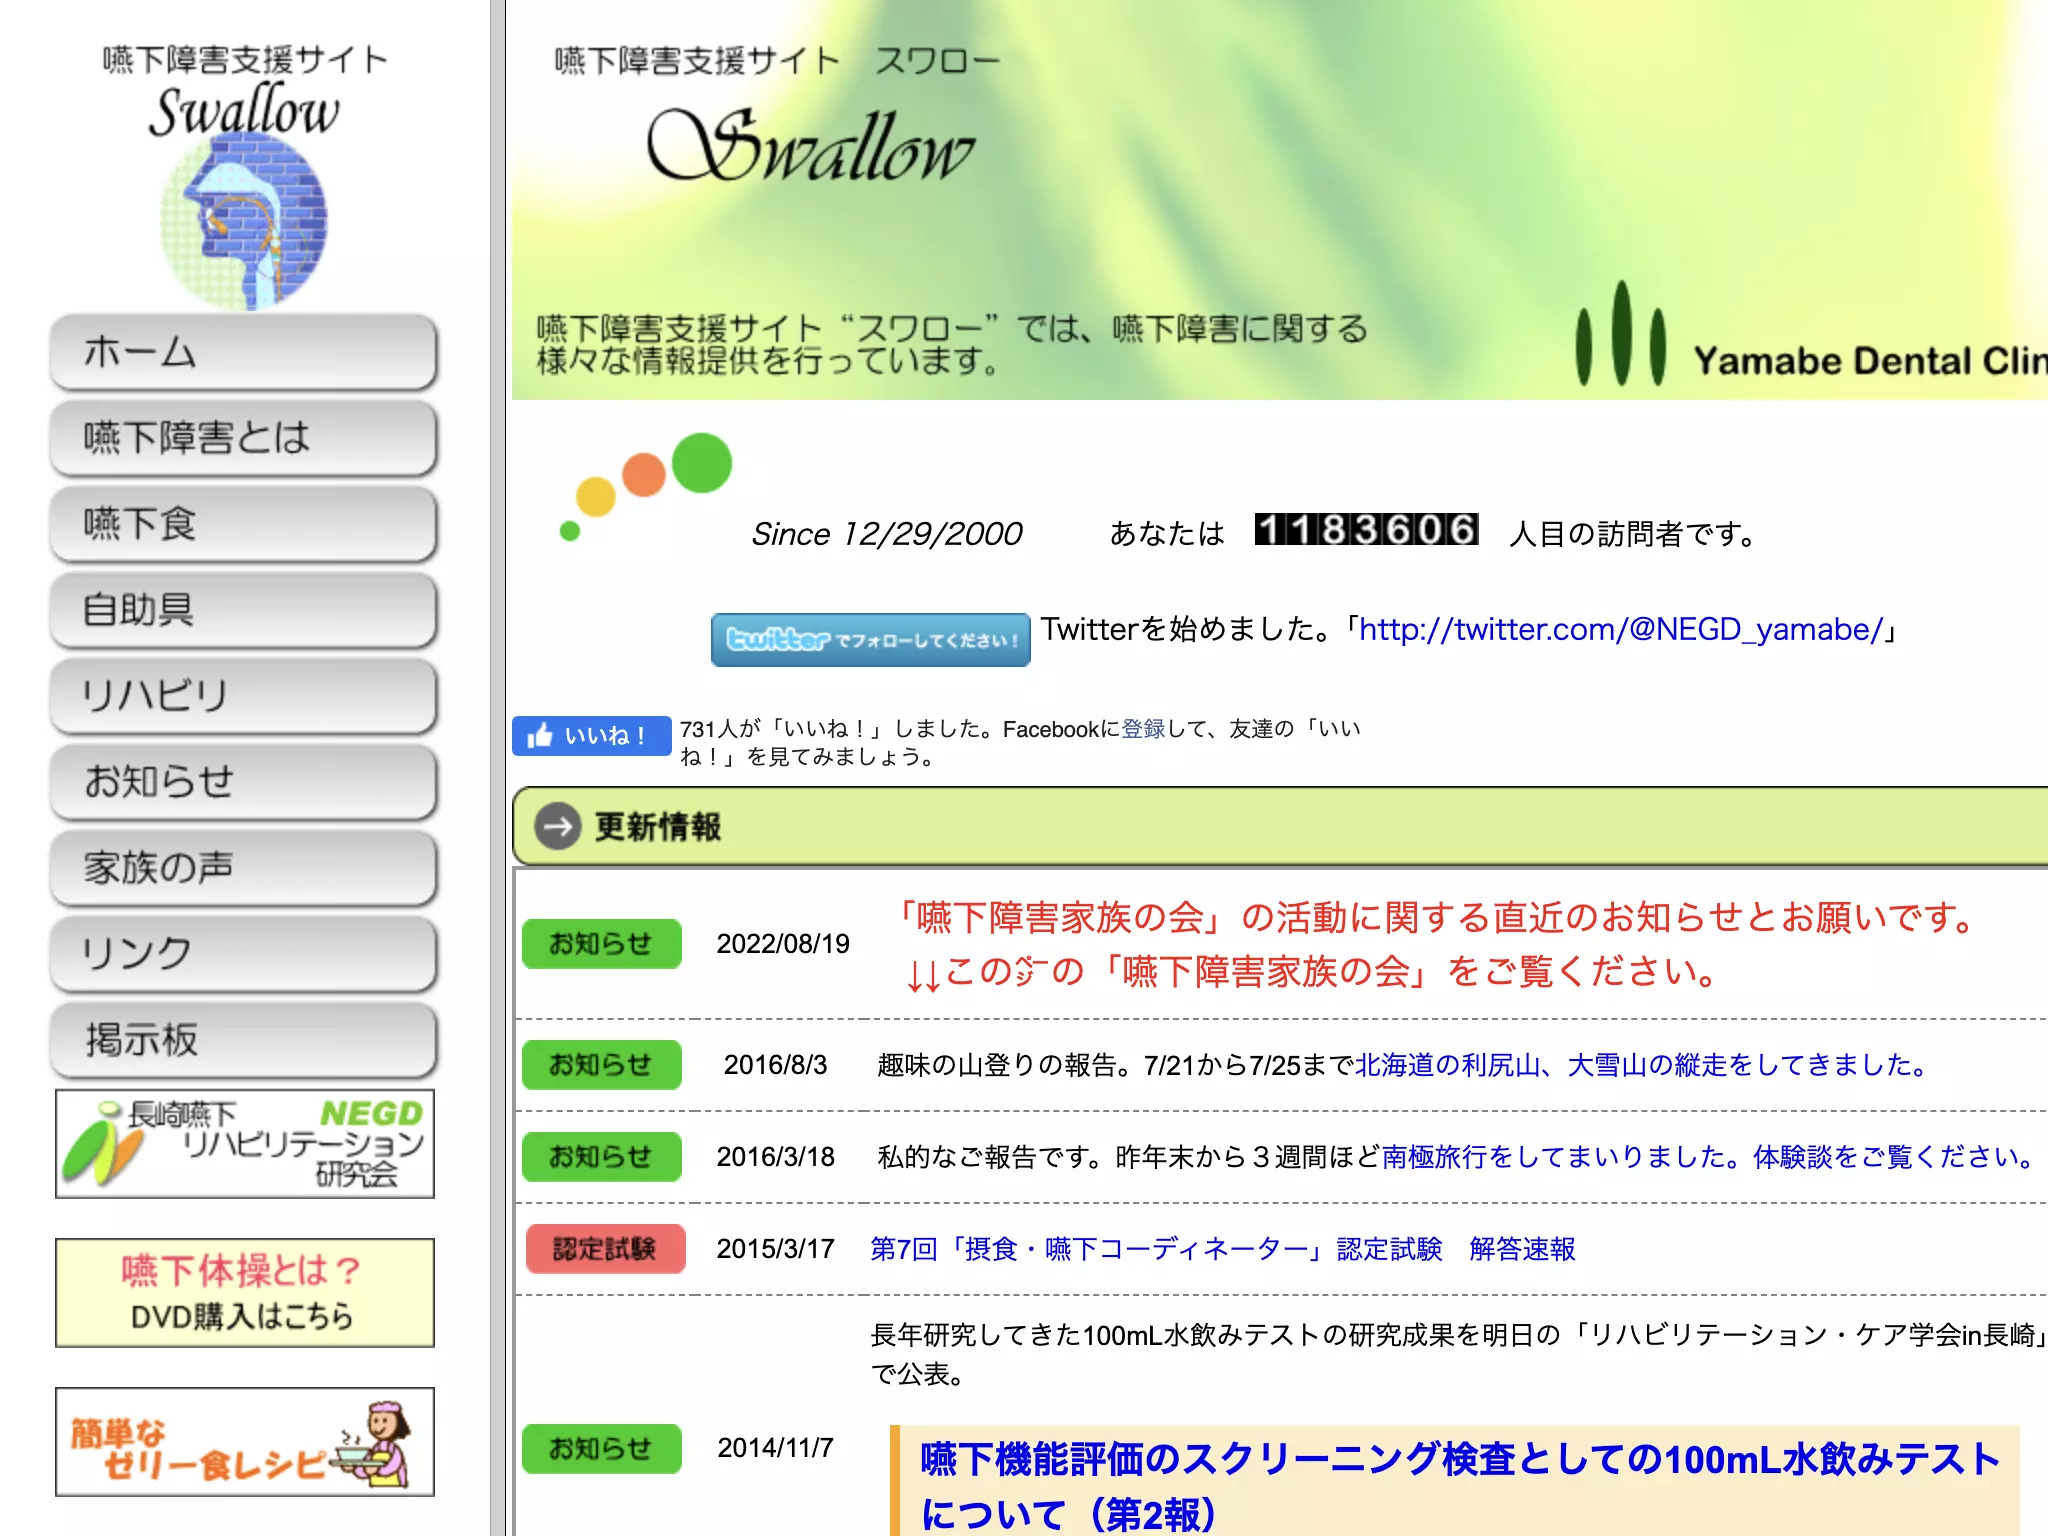Click the Since 12/29/2000 text
2048x1536 pixels.
click(887, 534)
